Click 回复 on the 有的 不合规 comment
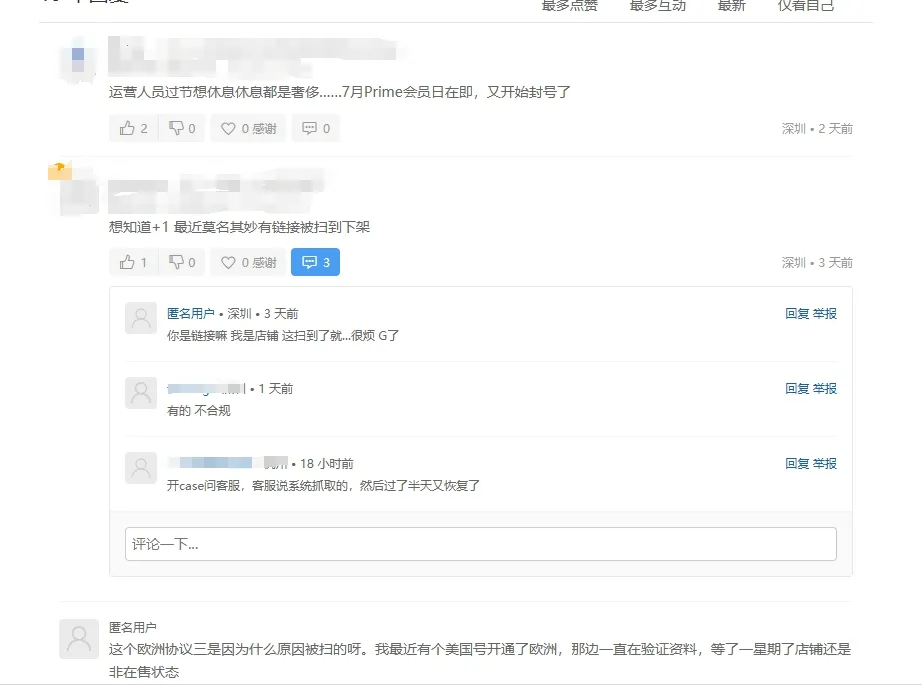This screenshot has height=685, width=922. [x=797, y=389]
